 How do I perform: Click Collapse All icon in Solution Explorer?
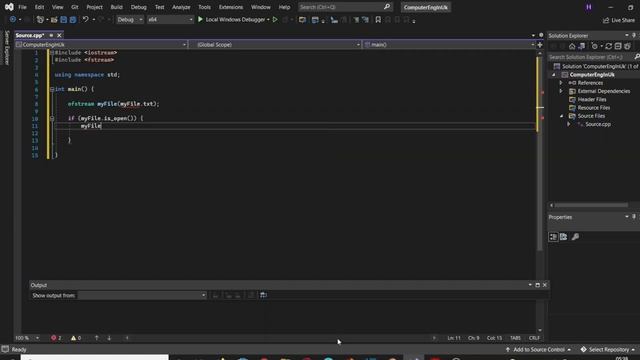618,46
